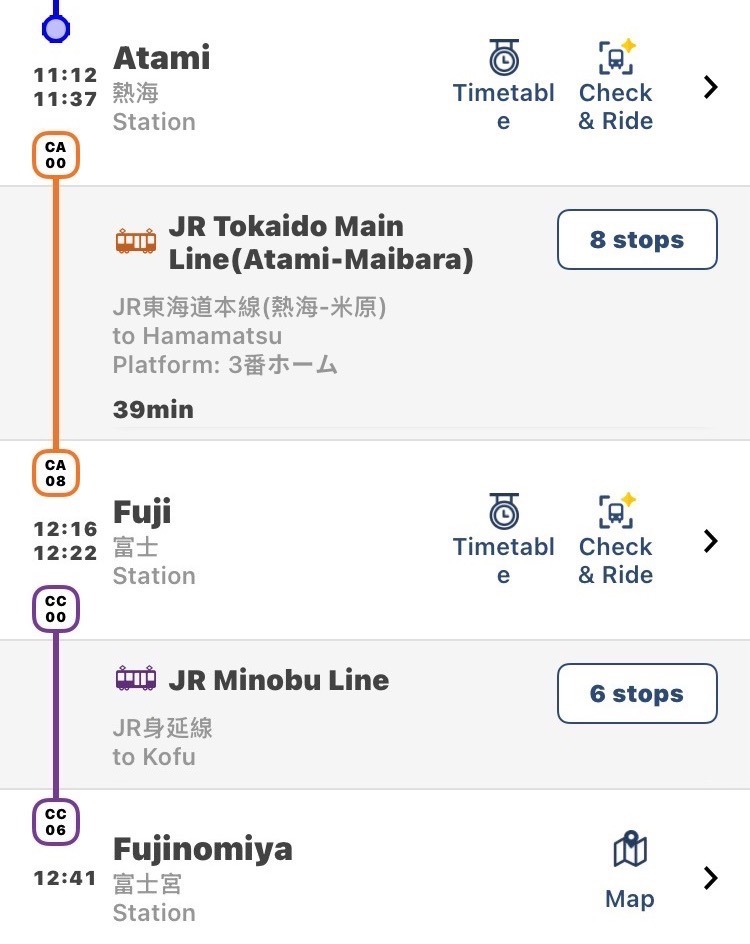The width and height of the screenshot is (750, 944).
Task: Select the Fujinomiya station name
Action: tap(203, 849)
